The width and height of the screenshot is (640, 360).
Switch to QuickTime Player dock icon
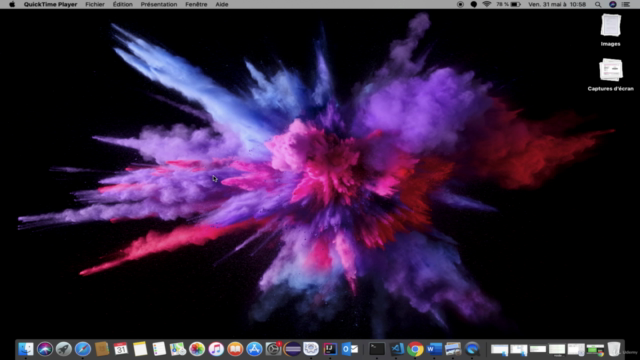coord(472,349)
